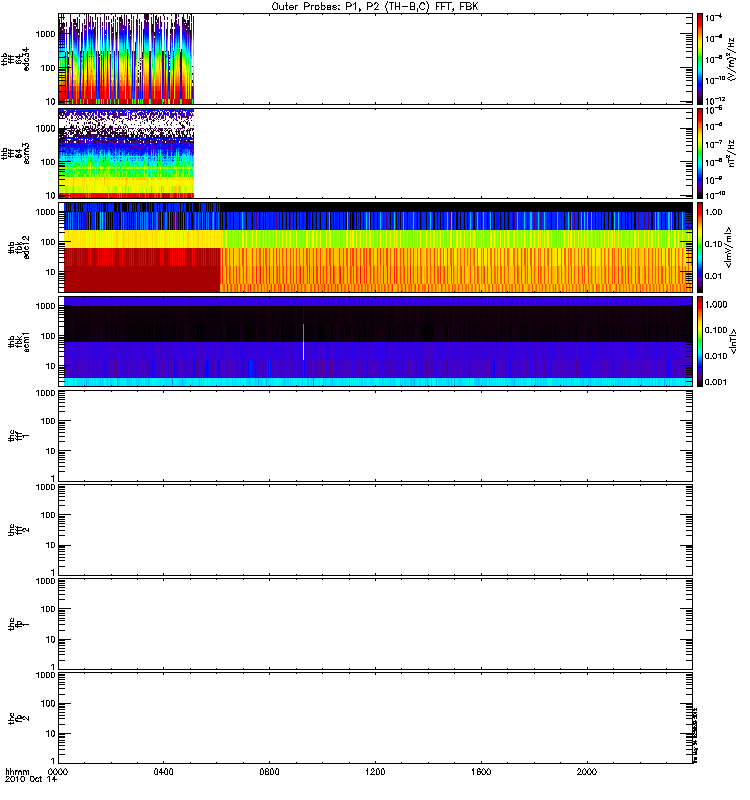Click the vertical timestamp text at bottom right
This screenshot has width=750, height=800.
695,735
